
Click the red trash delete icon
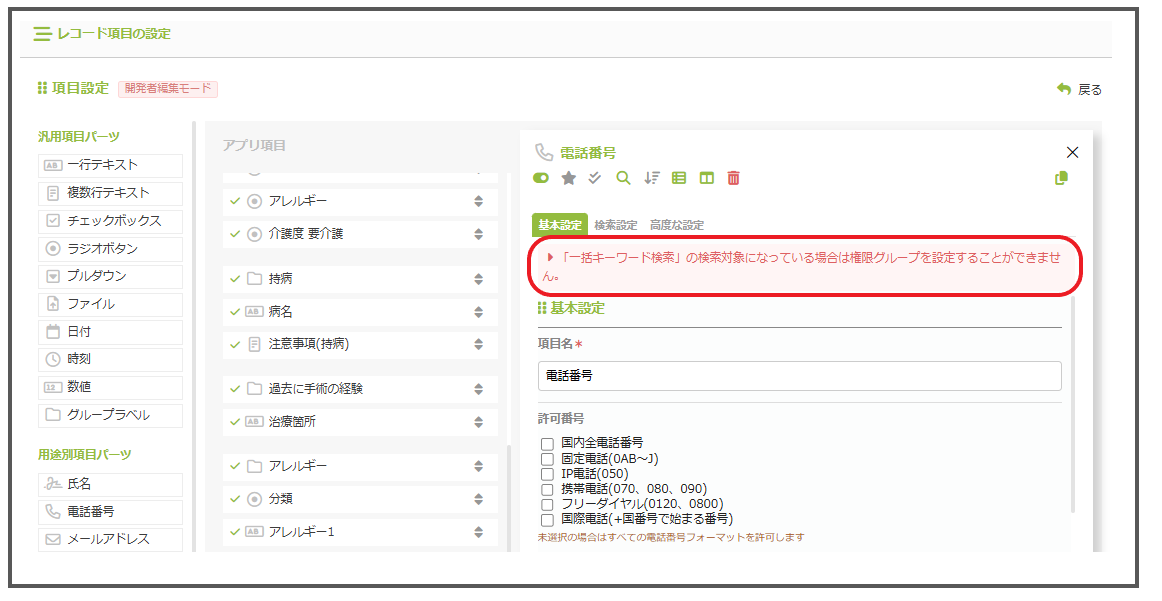733,178
